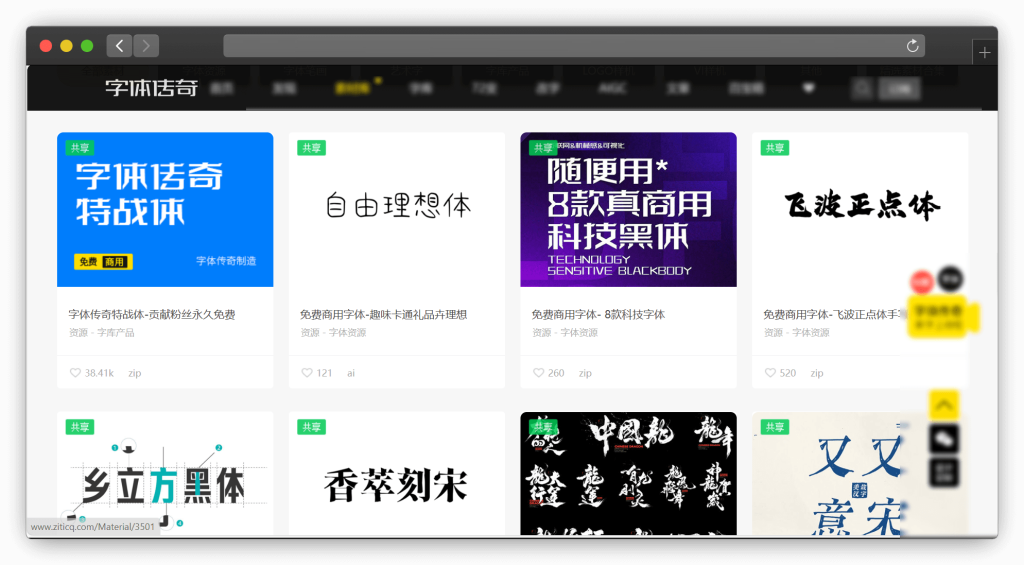The image size is (1024, 565).
Task: Open title 免费商用字体-趣味卡通礼品卉理想
Action: (x=383, y=314)
